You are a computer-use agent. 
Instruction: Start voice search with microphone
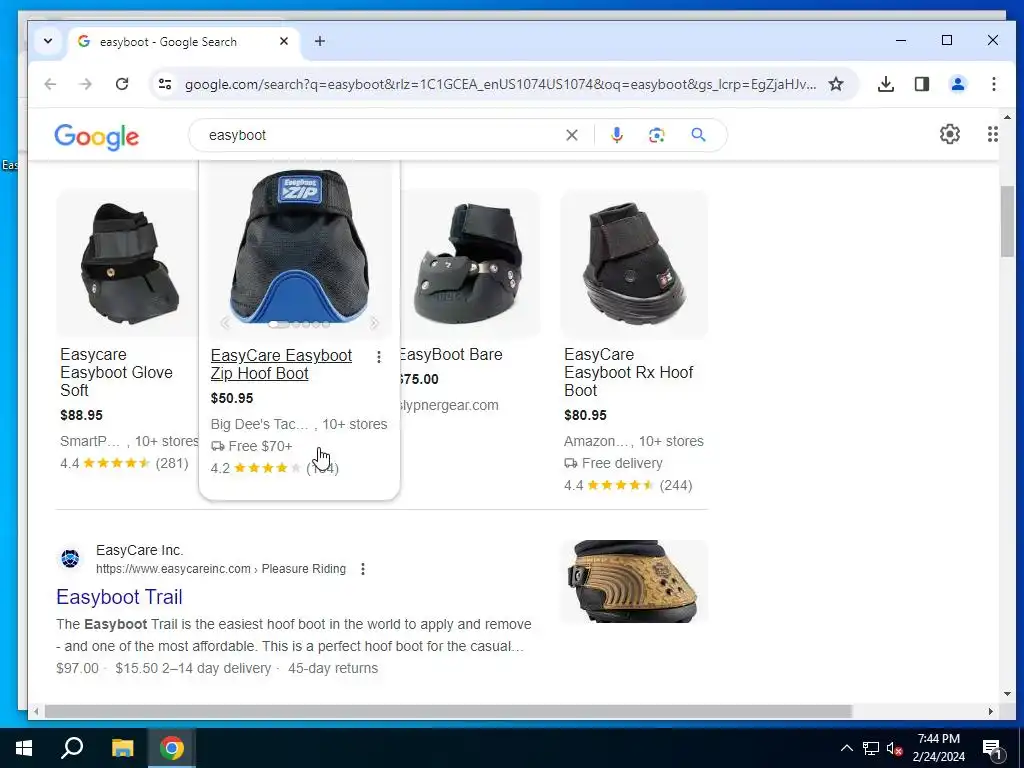pyautogui.click(x=616, y=135)
